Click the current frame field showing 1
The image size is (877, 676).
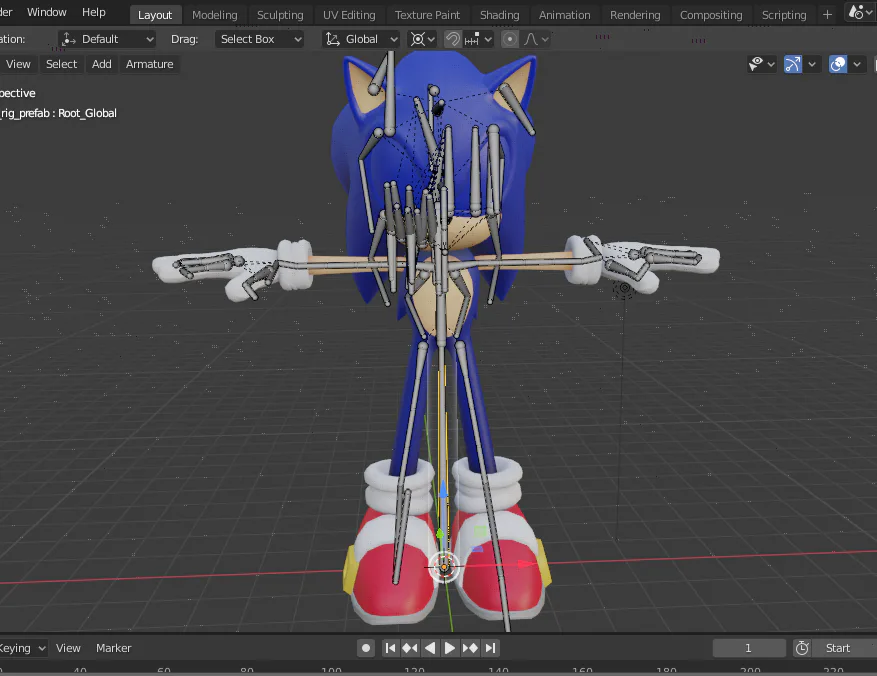749,648
